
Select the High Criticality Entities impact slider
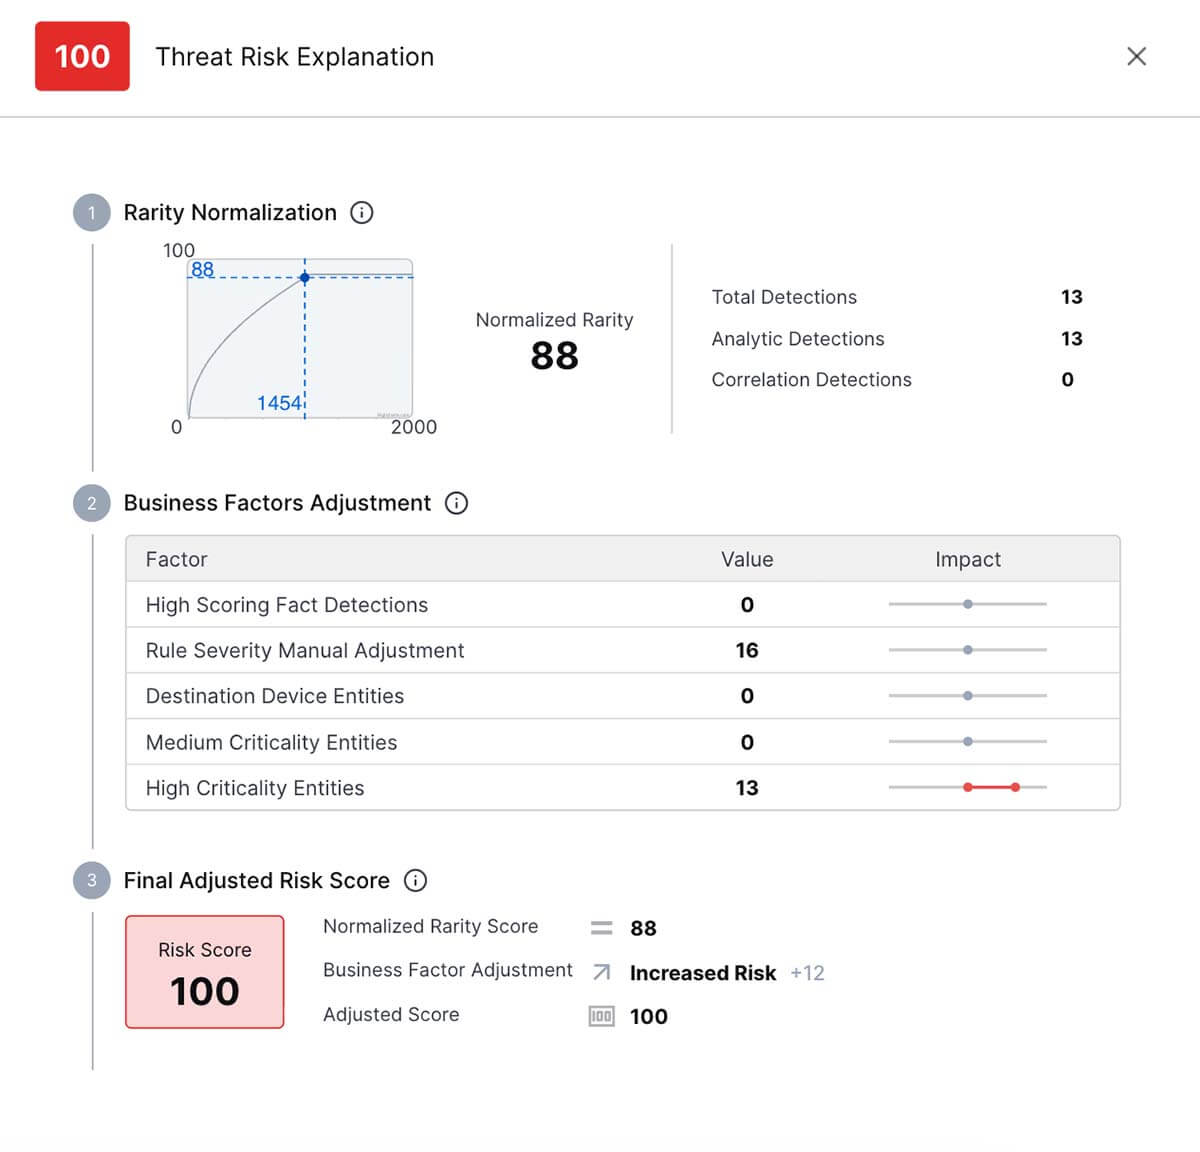click(x=990, y=787)
